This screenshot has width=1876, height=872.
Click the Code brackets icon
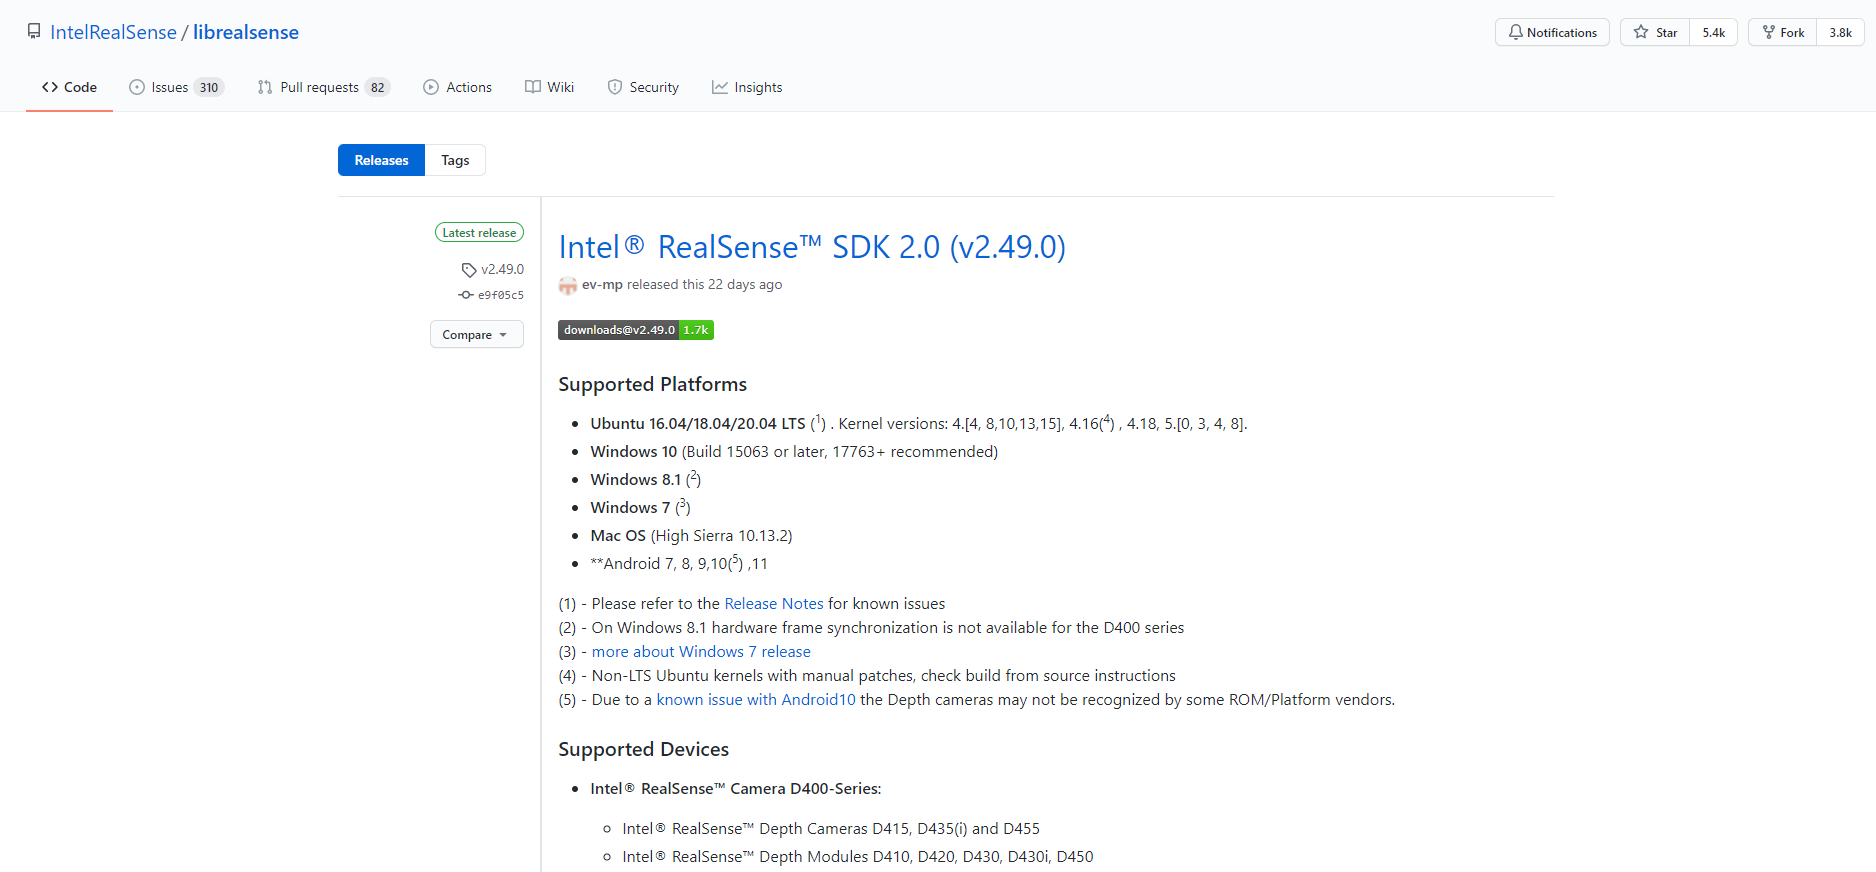point(50,87)
